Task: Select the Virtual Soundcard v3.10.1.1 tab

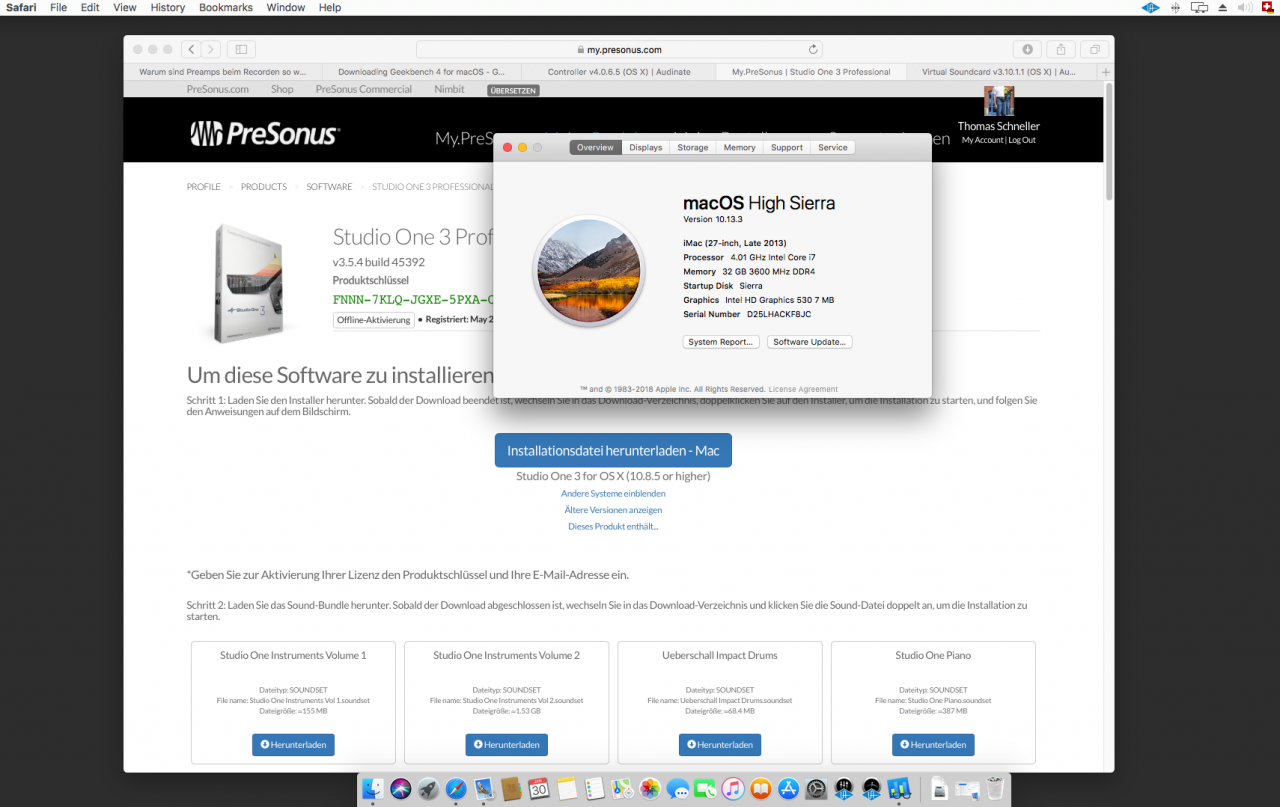Action: point(1003,72)
